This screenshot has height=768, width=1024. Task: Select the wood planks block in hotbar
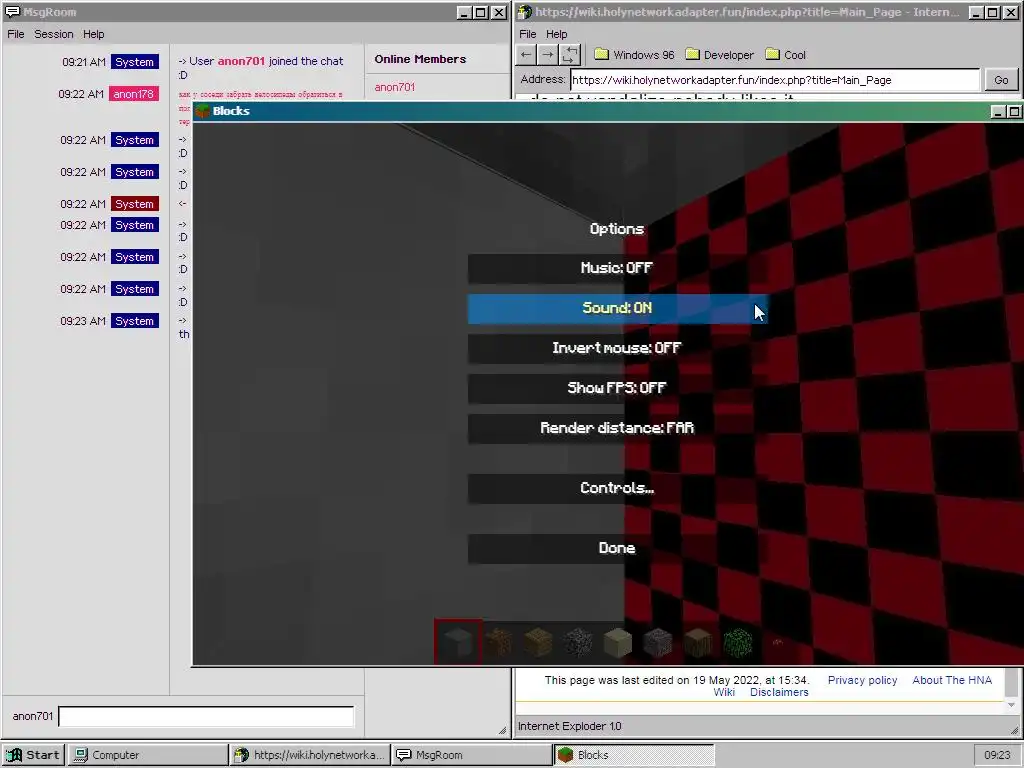coord(538,642)
